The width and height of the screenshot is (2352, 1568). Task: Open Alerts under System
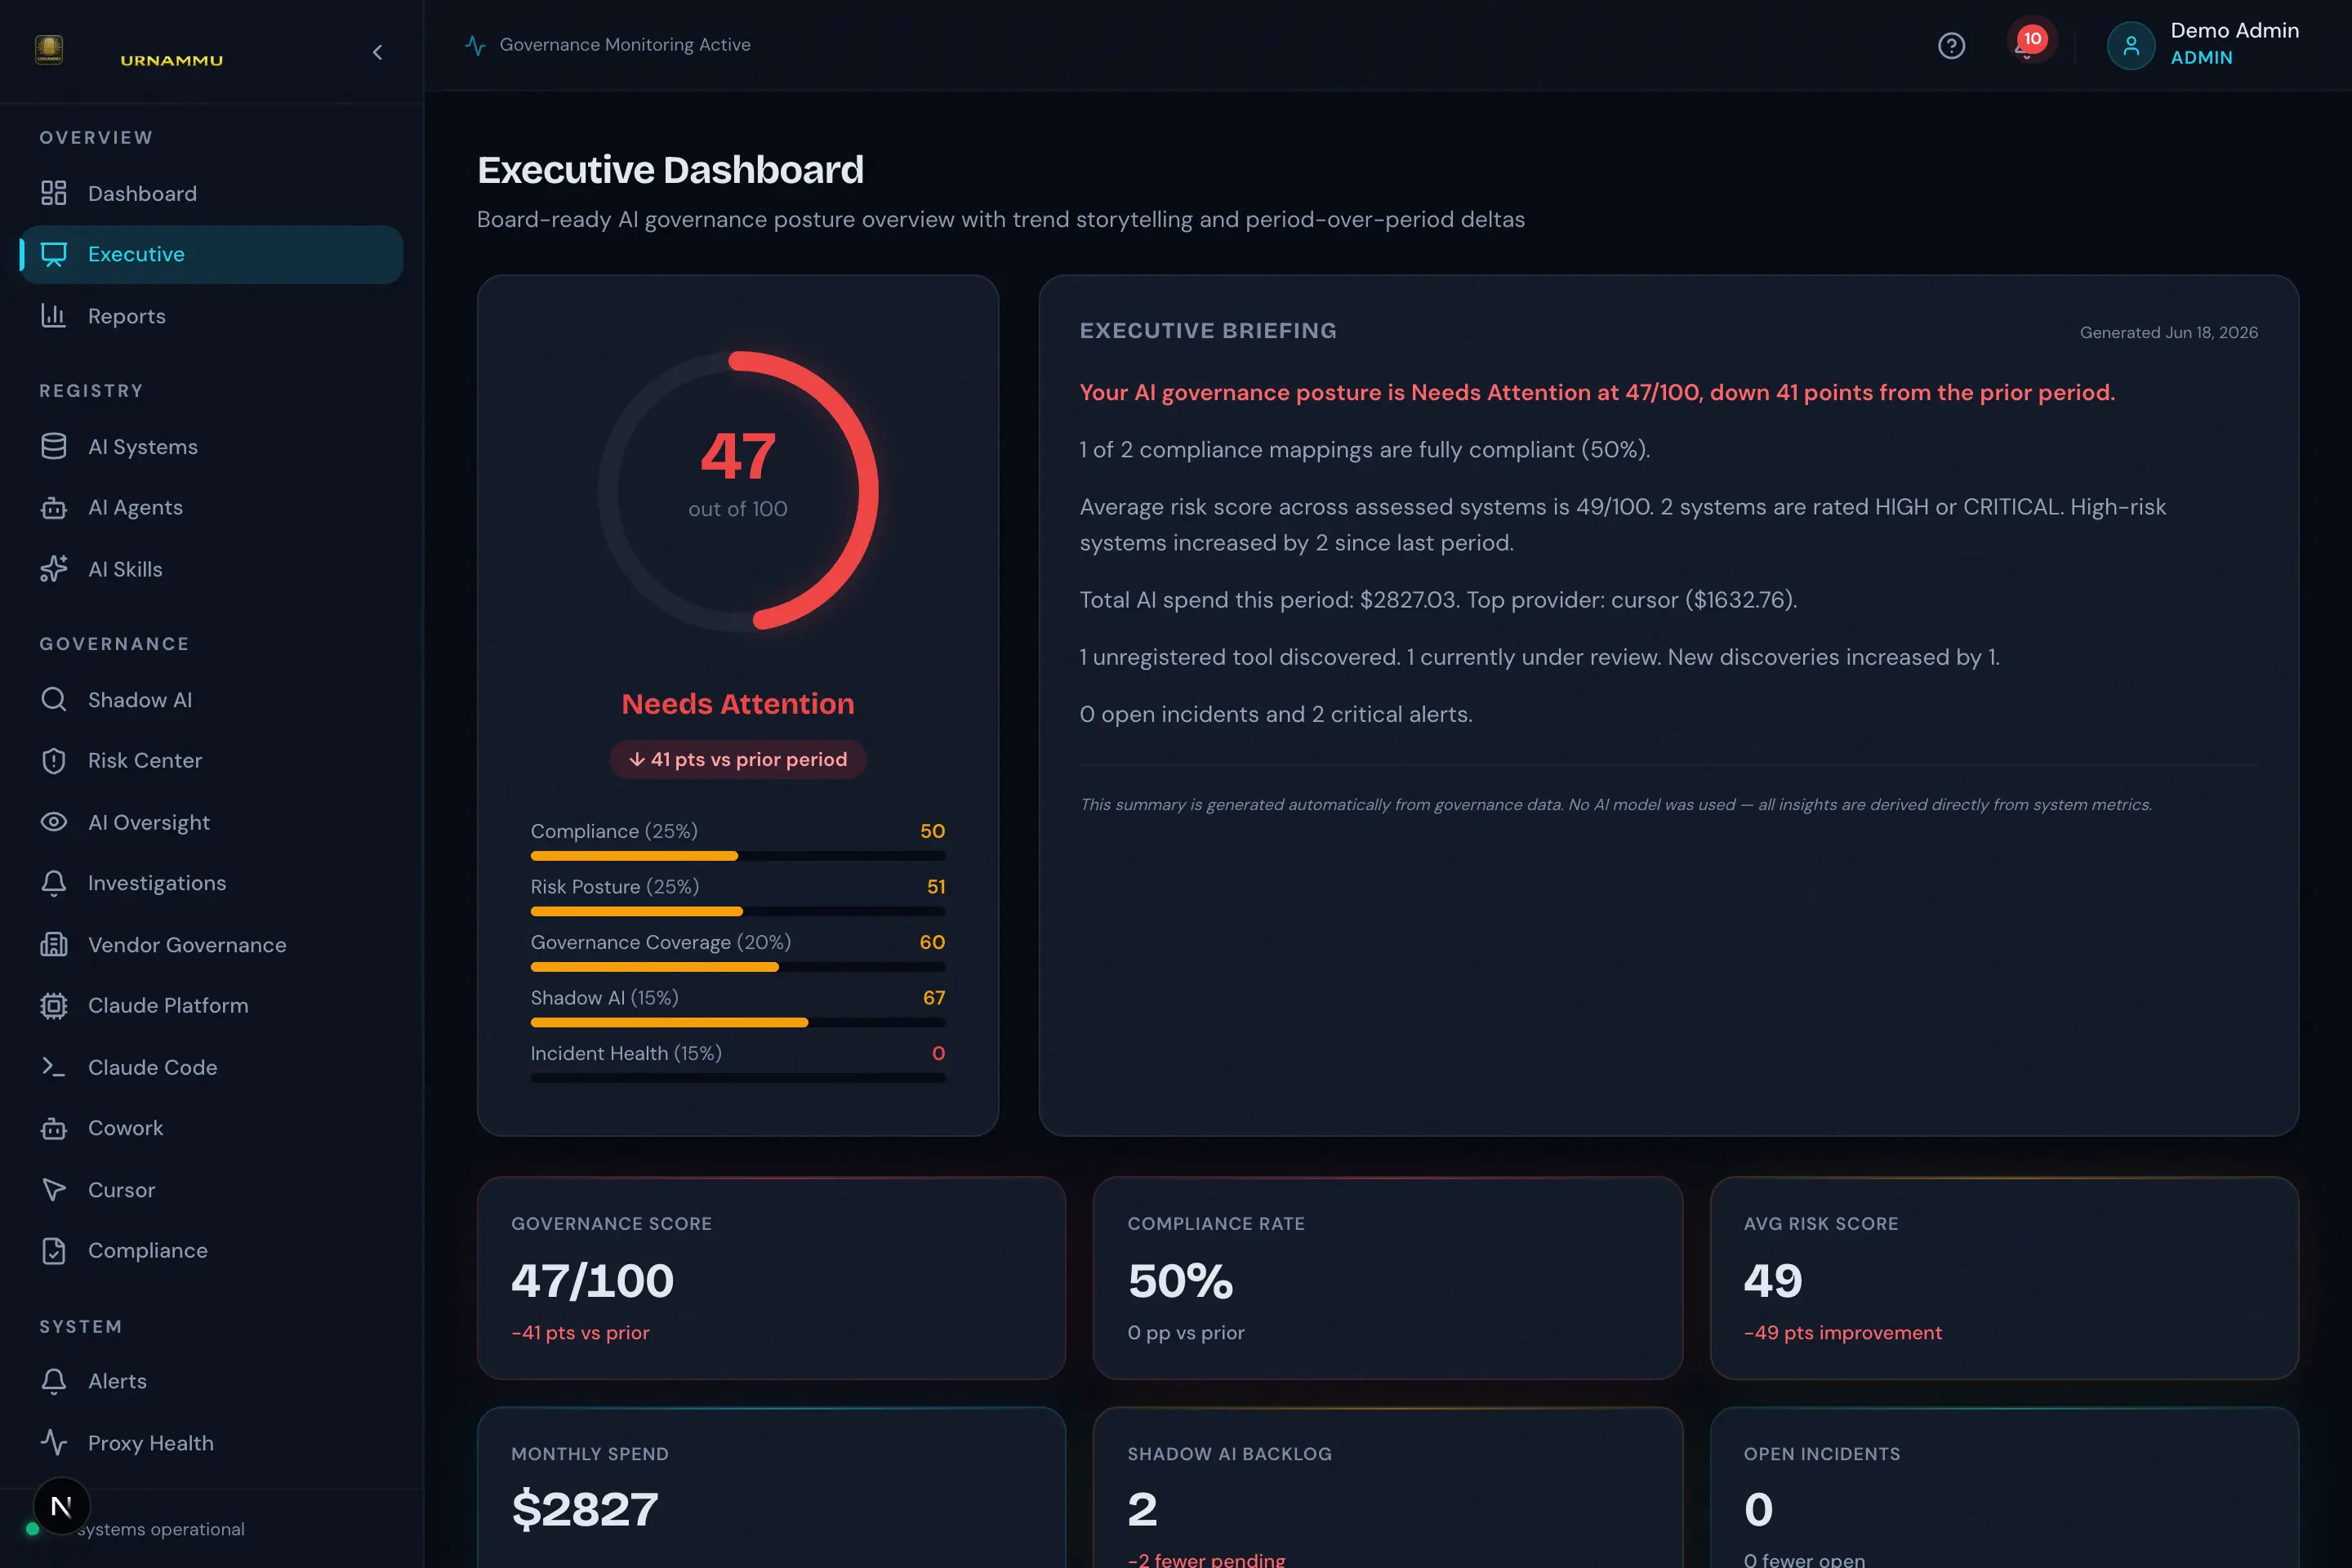click(x=211, y=1381)
